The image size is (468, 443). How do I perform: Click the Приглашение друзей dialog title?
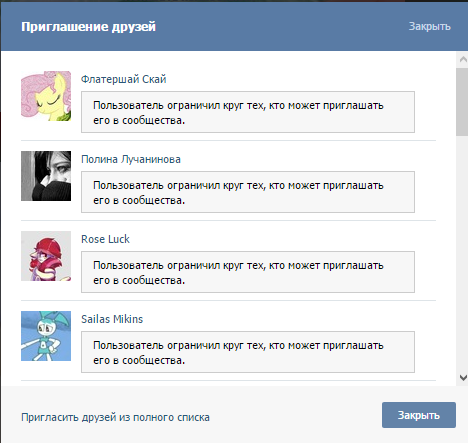tap(88, 27)
